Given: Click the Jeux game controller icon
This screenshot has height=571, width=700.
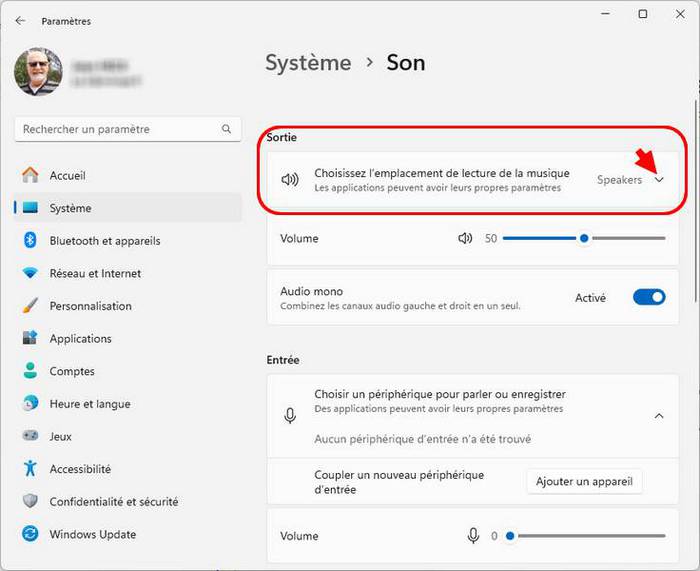Looking at the screenshot, I should pos(30,435).
